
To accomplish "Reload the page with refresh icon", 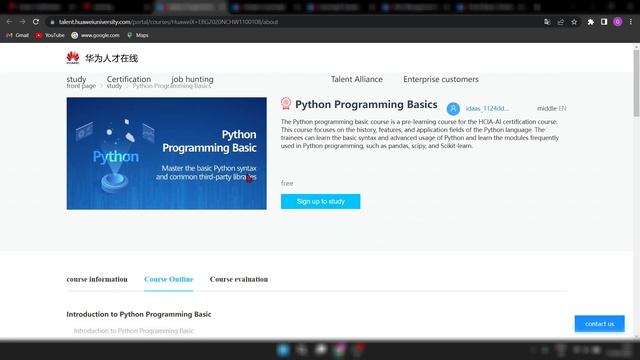I will click(x=36, y=22).
